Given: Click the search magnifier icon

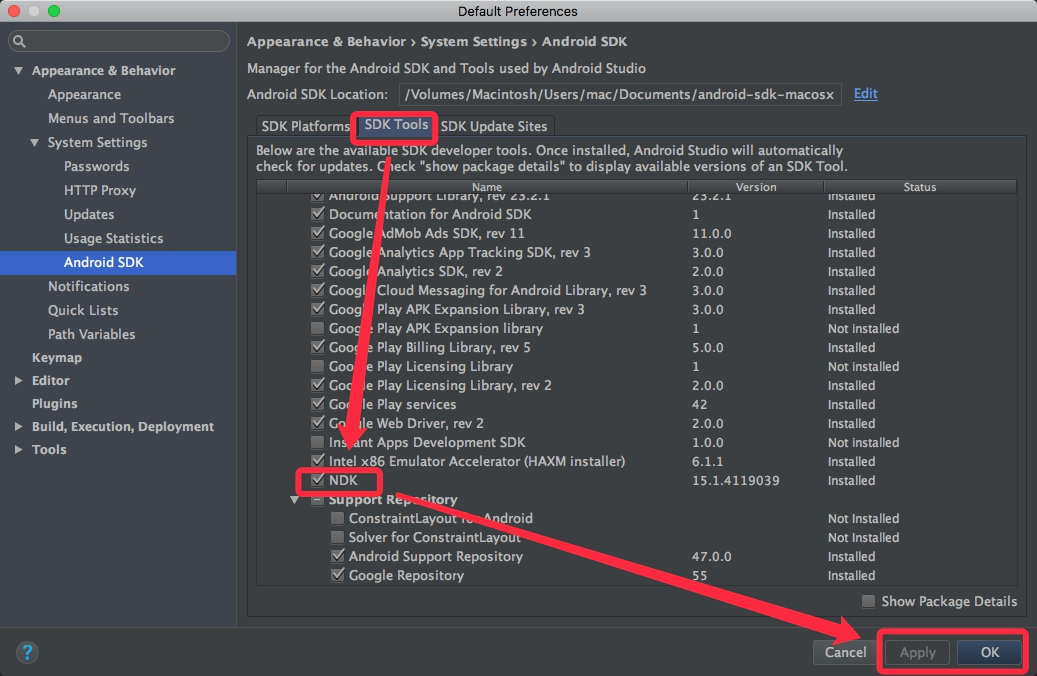Looking at the screenshot, I should tap(19, 42).
